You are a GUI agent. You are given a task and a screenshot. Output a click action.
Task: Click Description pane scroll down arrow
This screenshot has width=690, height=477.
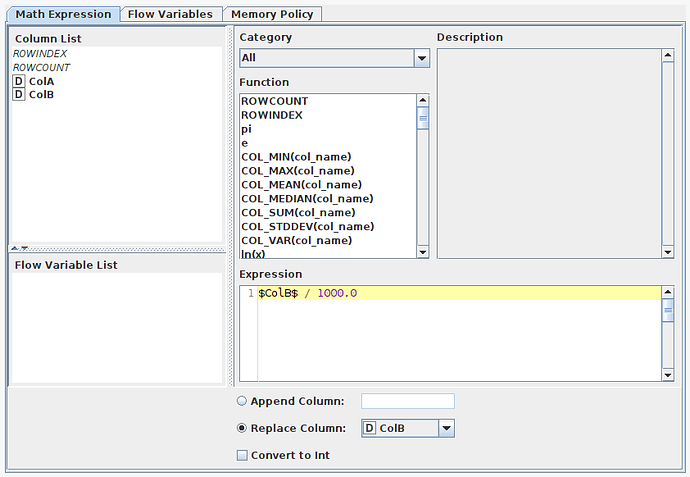[668, 252]
